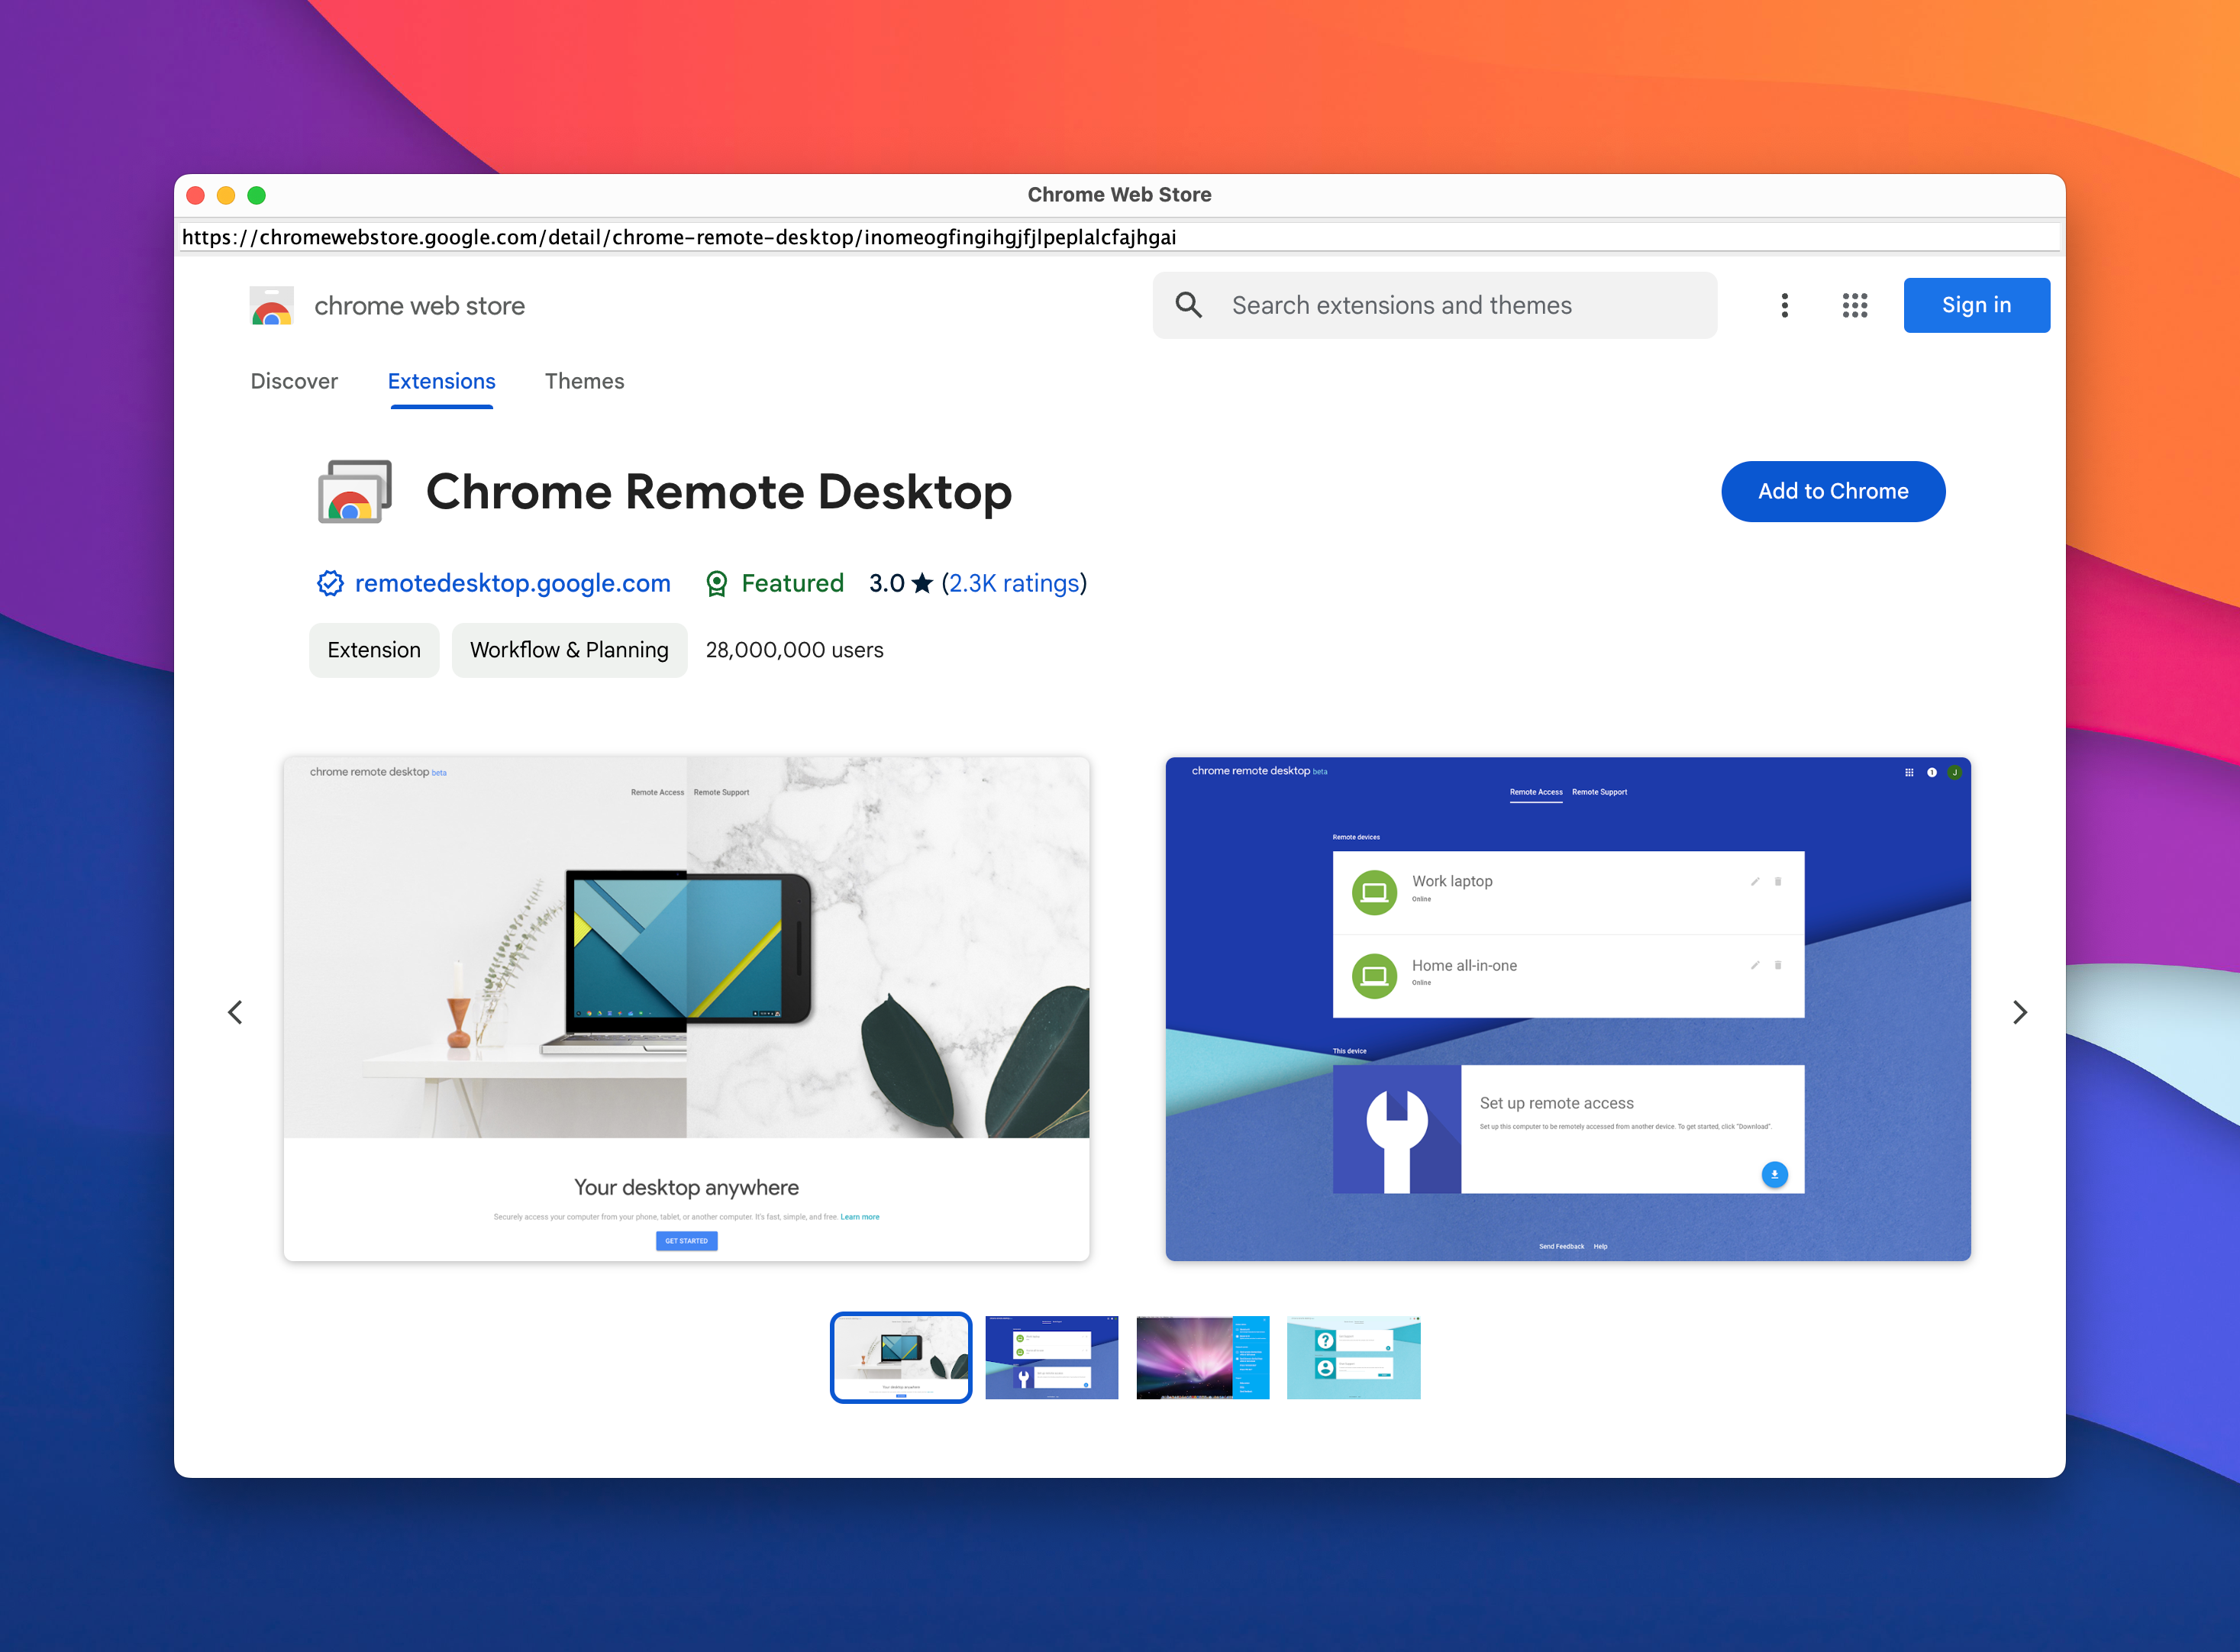The height and width of the screenshot is (1652, 2240).
Task: Select the fourth screenshot thumbnail
Action: (x=1355, y=1358)
